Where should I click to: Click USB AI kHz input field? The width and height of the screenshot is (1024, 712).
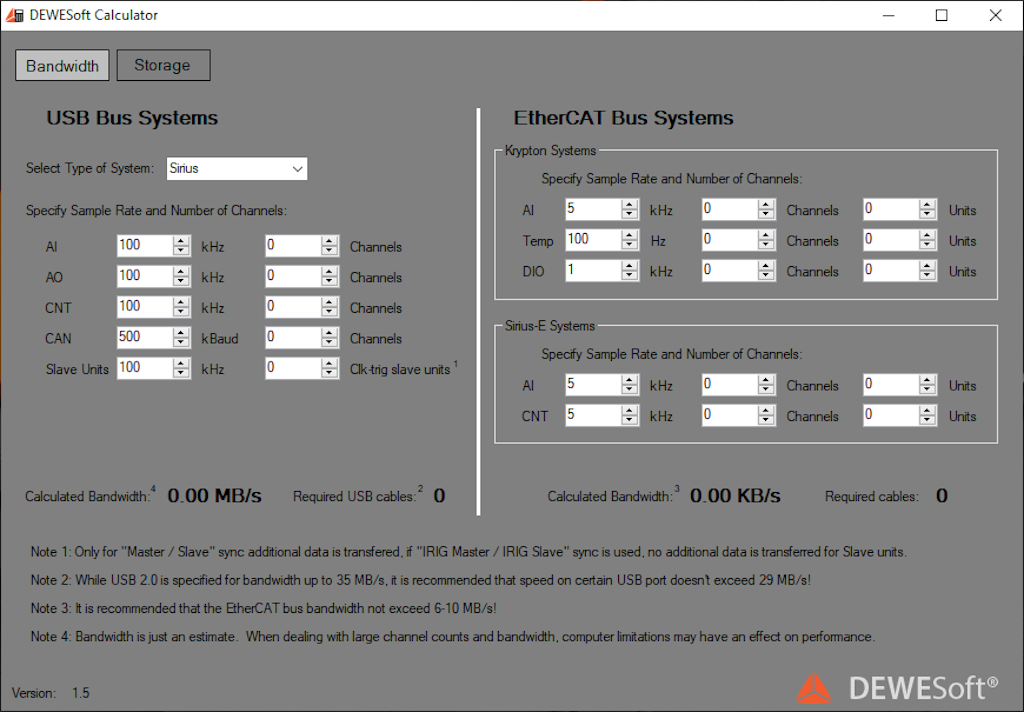145,246
